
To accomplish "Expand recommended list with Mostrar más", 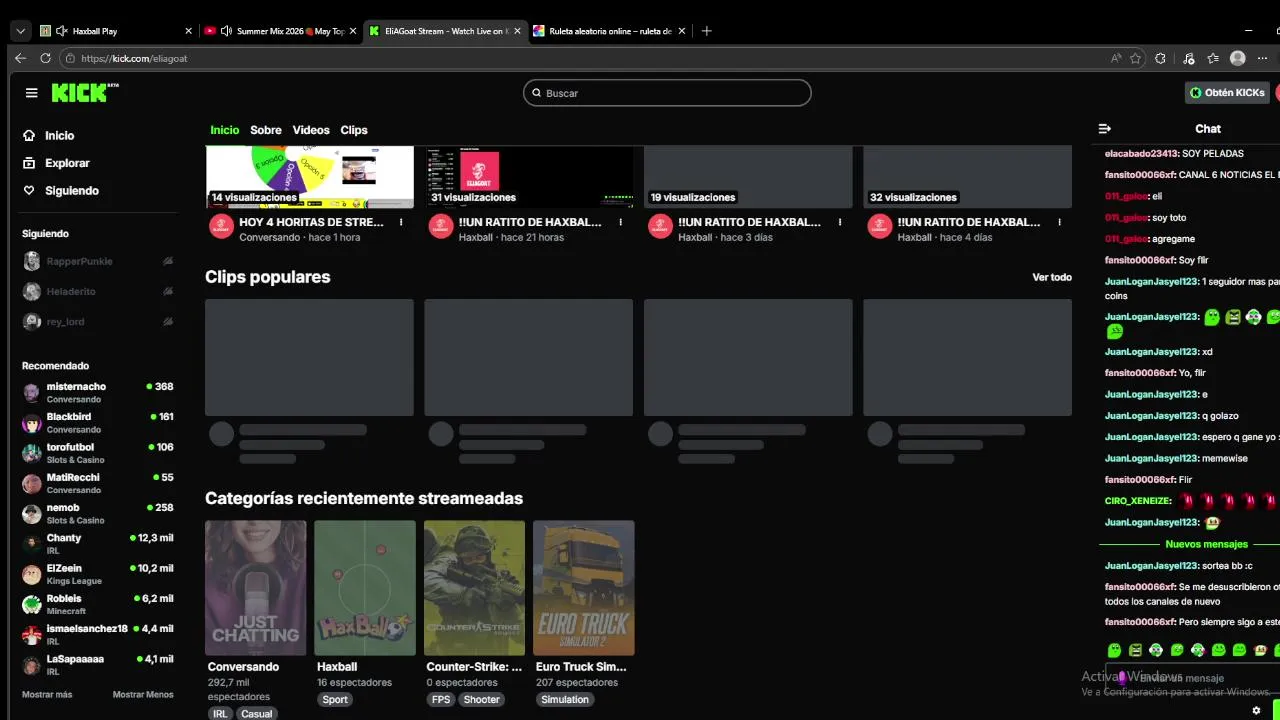I will tap(47, 694).
